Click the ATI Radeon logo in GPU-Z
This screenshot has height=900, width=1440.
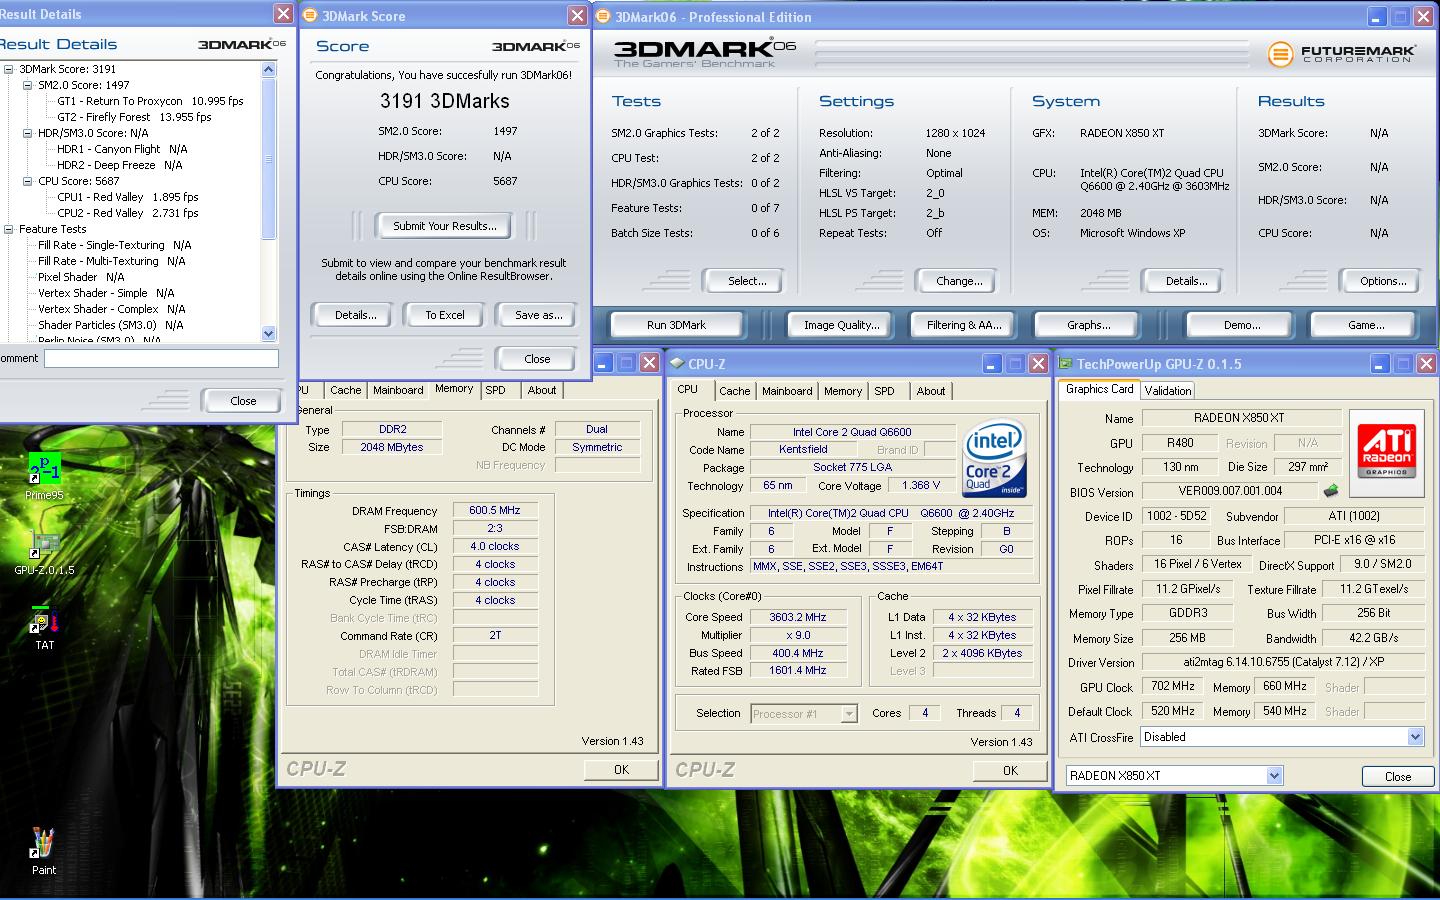1385,453
